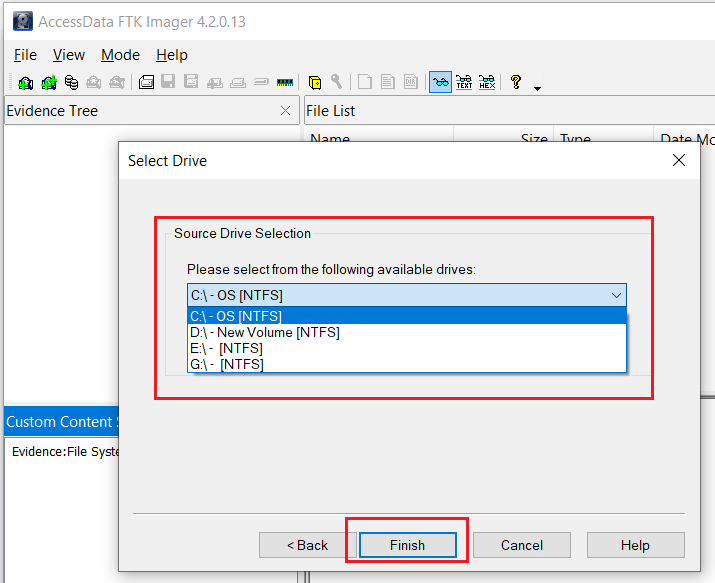715x583 pixels.
Task: Click the Export Disk Image floppy icon
Action: (x=168, y=83)
